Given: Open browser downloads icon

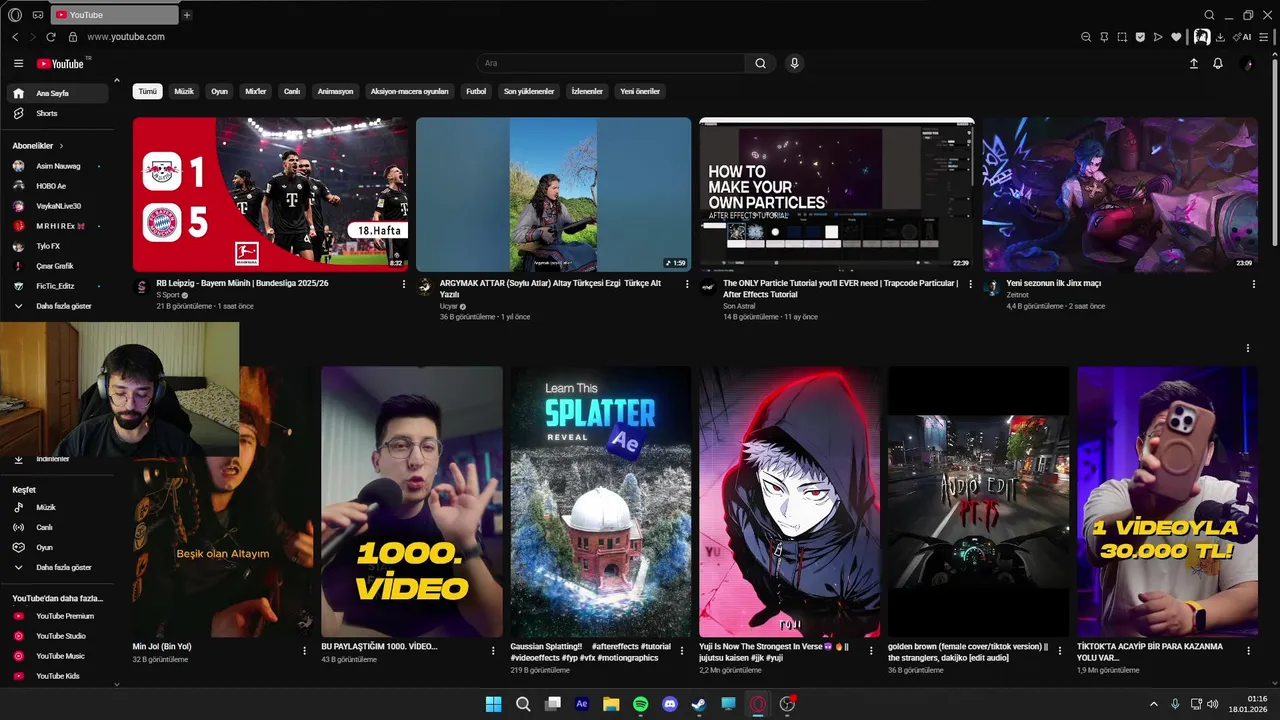Looking at the screenshot, I should click(1220, 37).
